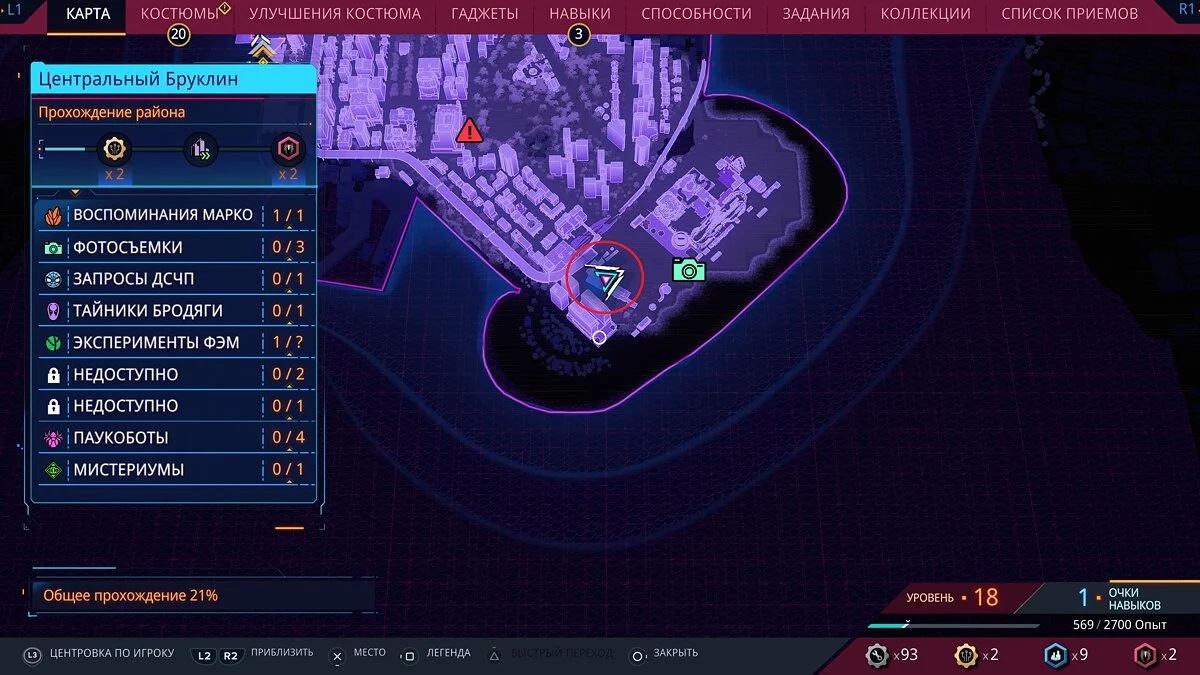Click the green Mysterium eye icon
Viewport: 1200px width, 675px height.
coord(53,470)
